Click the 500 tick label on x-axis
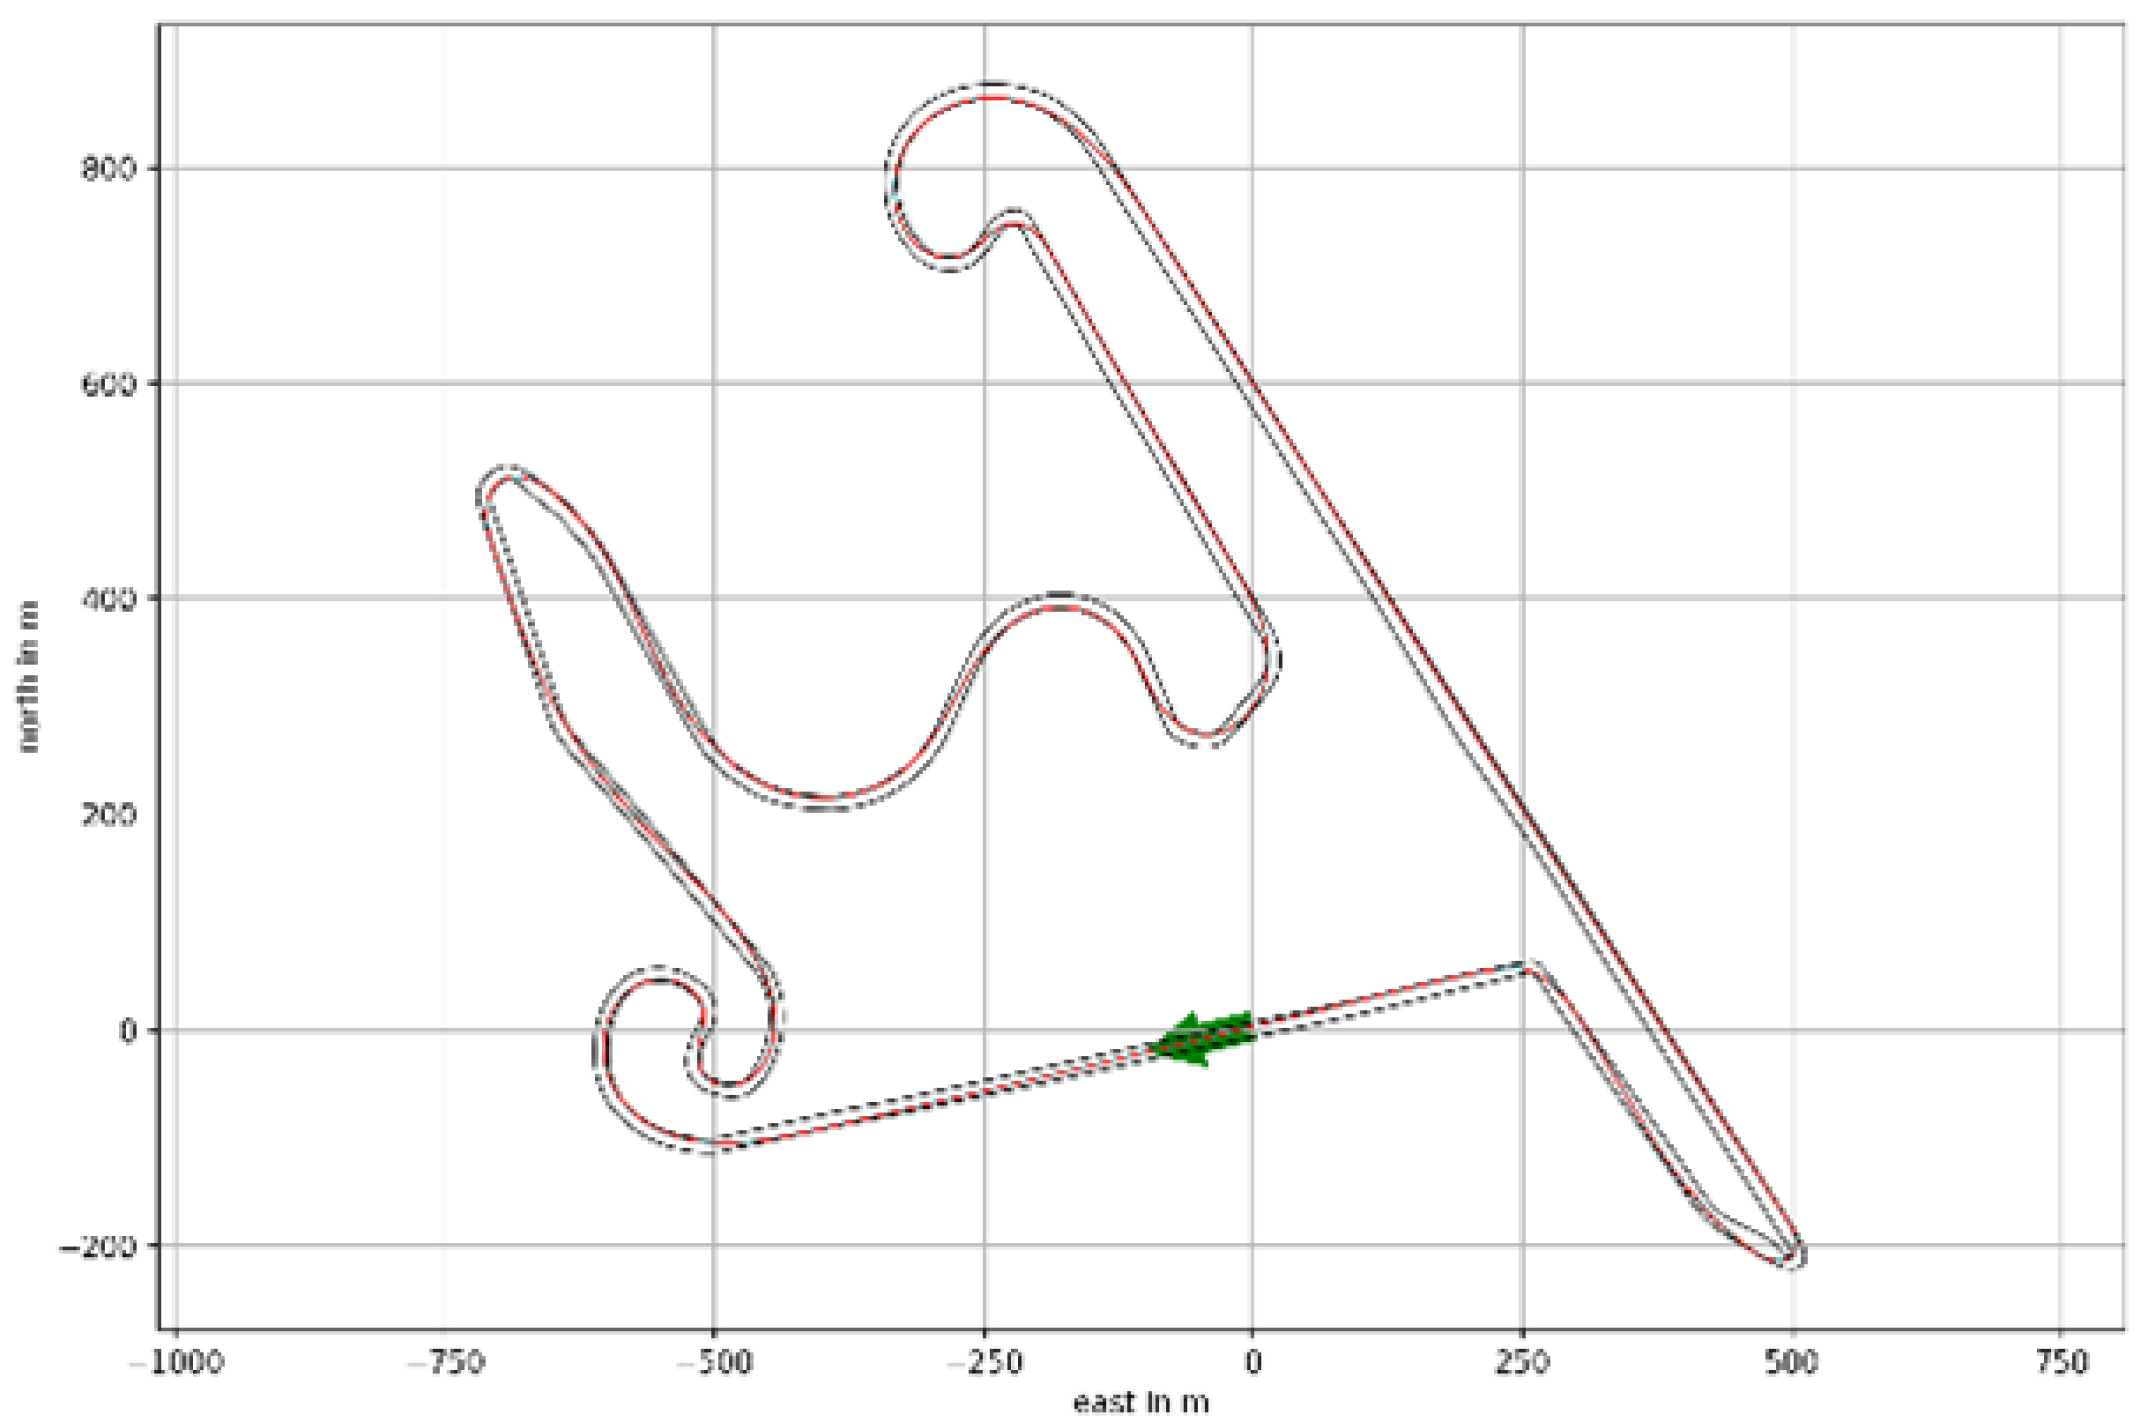The width and height of the screenshot is (2143, 1428). point(1792,1363)
